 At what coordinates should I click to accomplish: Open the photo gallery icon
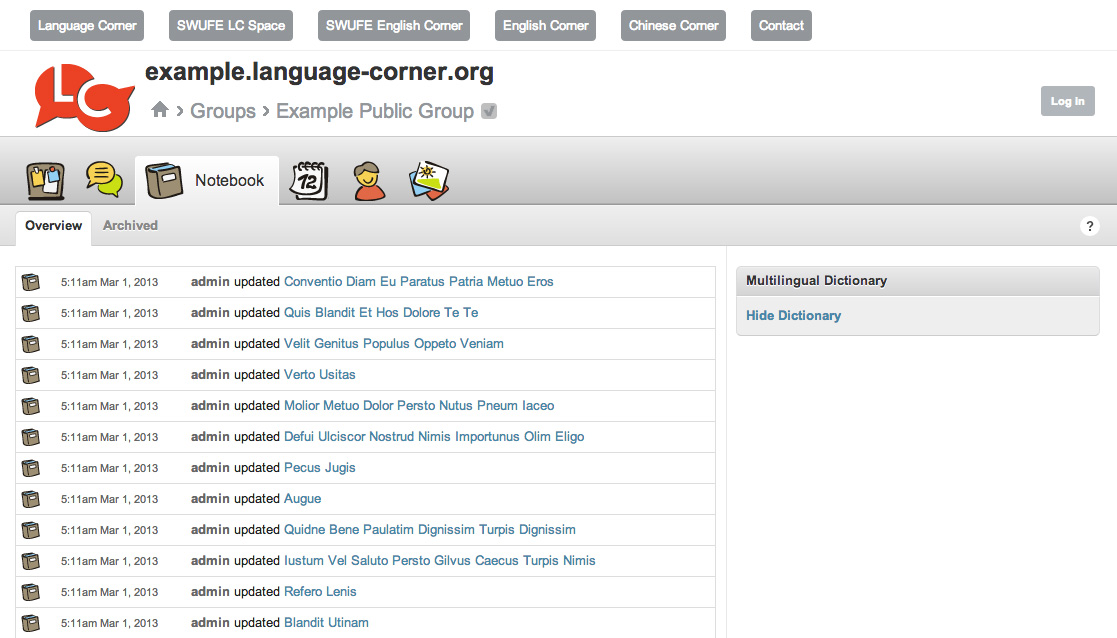(429, 181)
